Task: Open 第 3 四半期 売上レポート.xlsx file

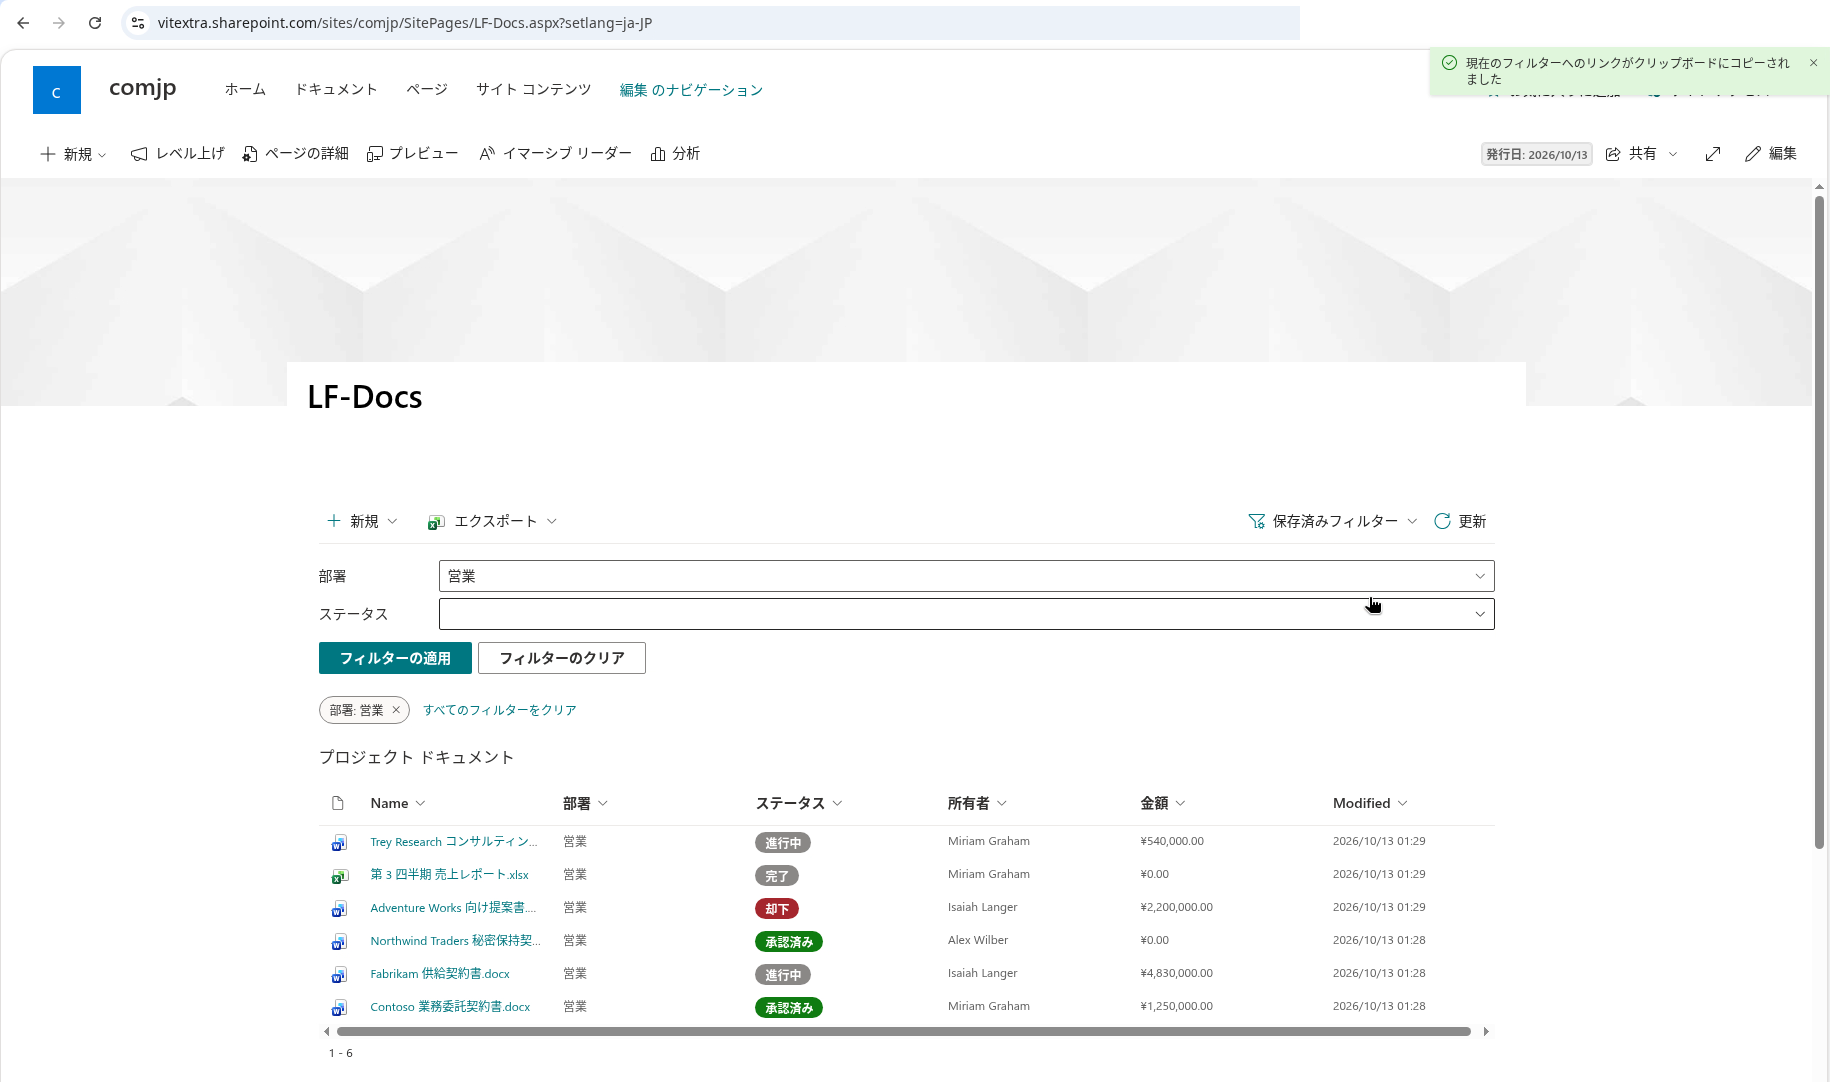Action: click(449, 875)
